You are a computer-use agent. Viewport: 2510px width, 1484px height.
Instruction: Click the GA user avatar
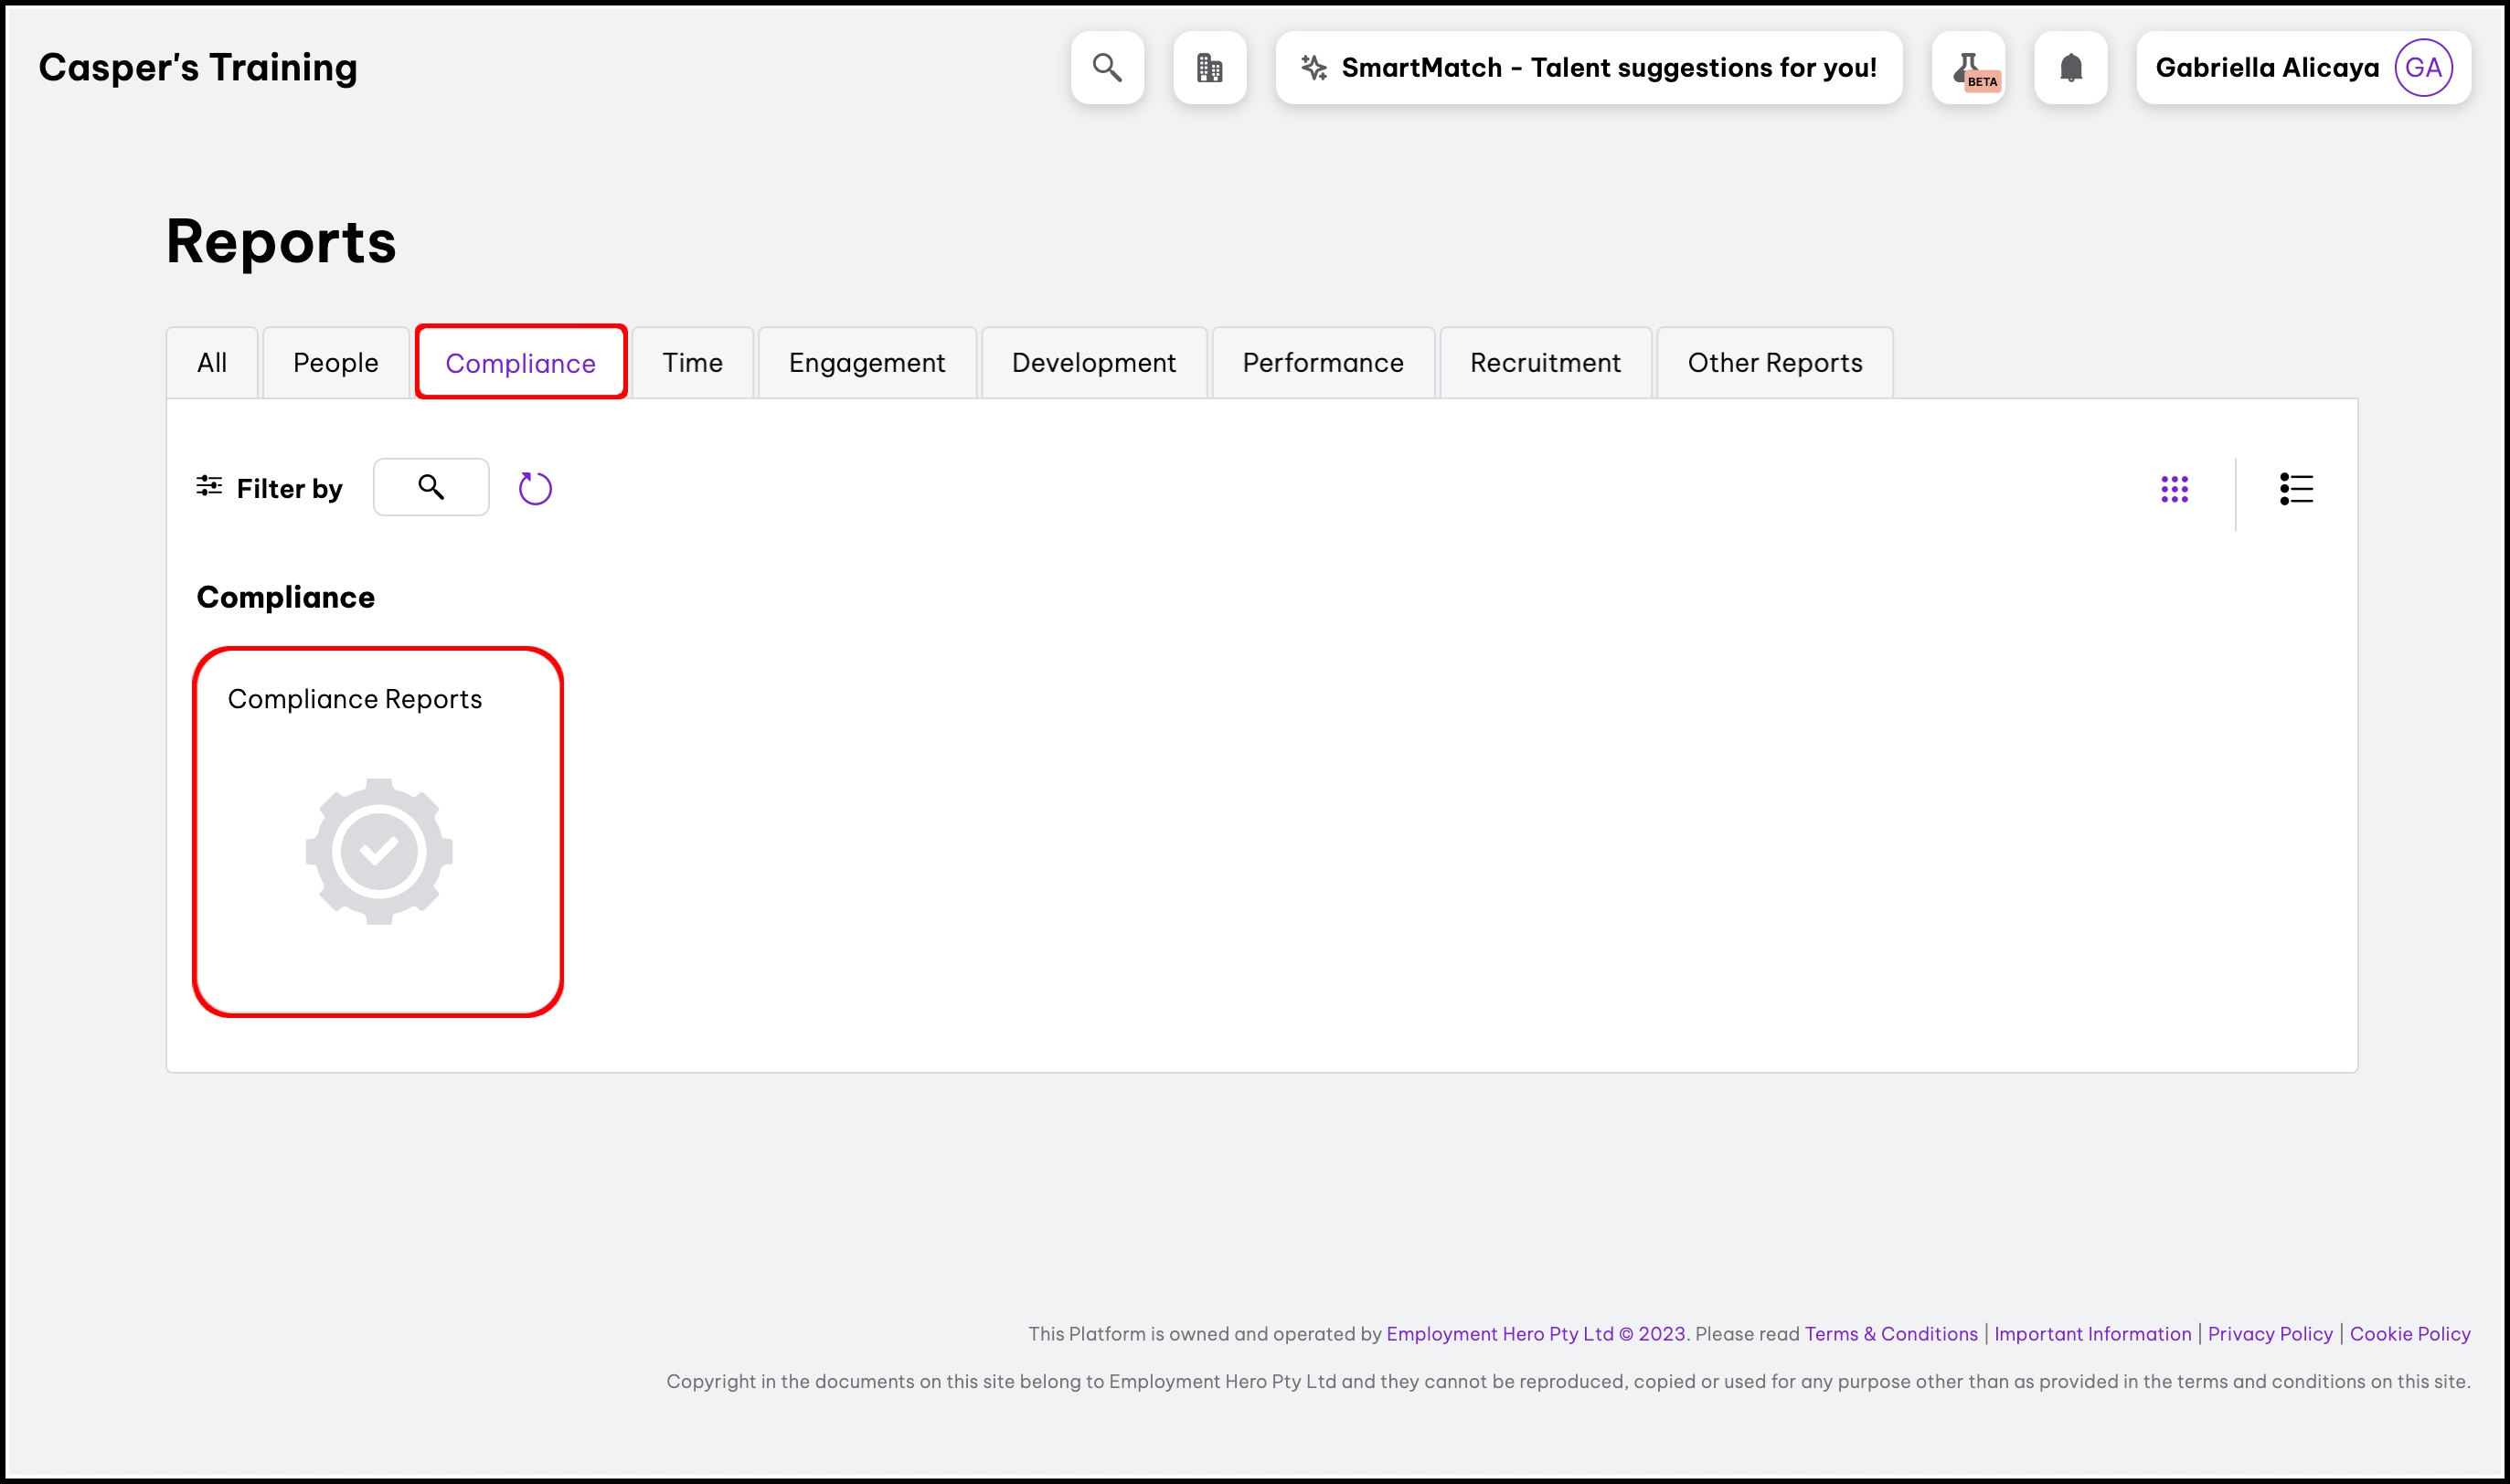(2423, 67)
